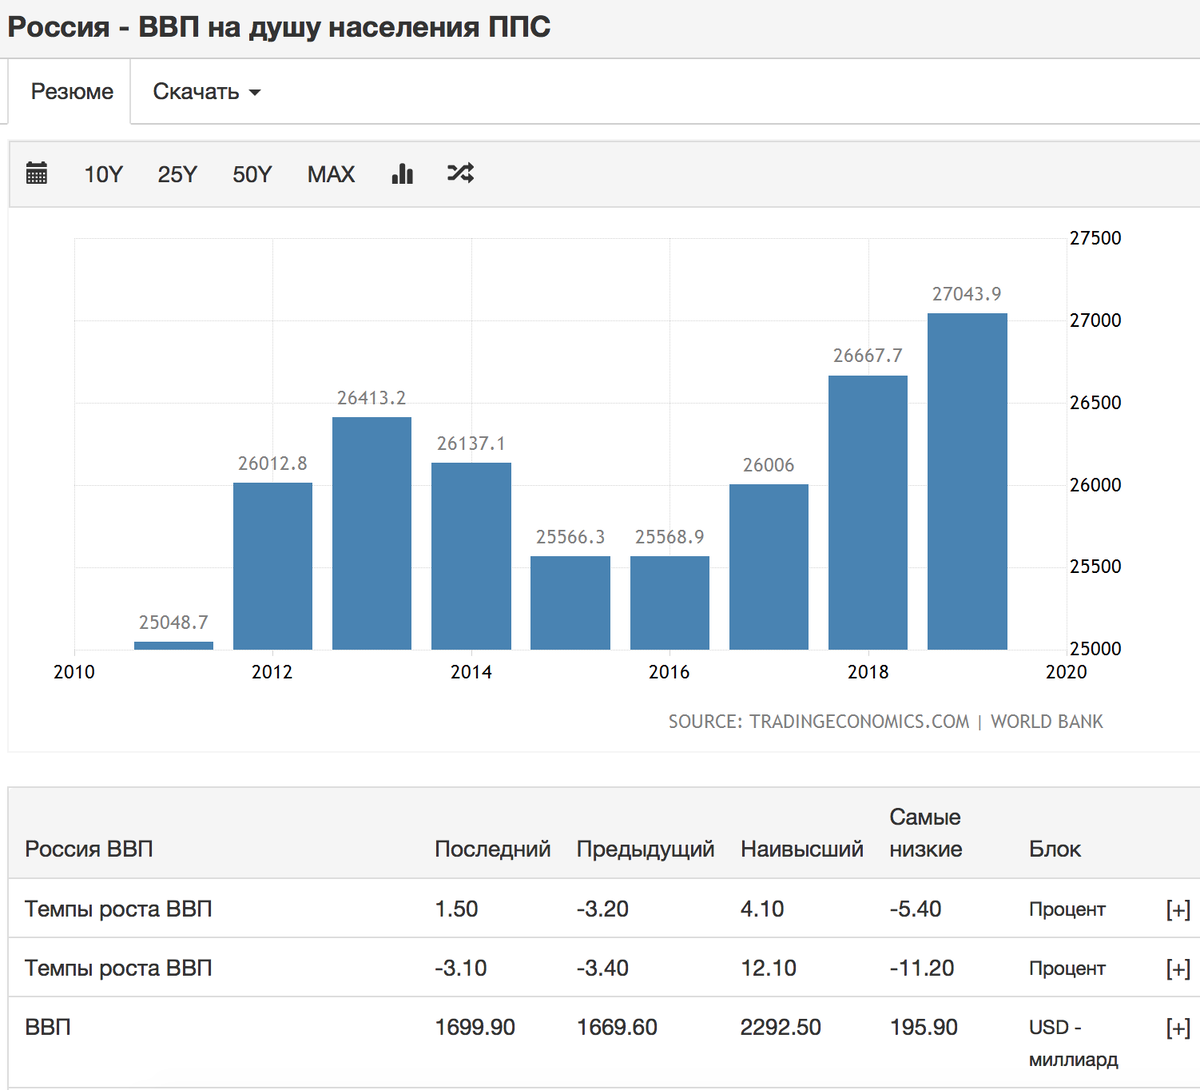Click the tallest bar labeled 27043.9
The width and height of the screenshot is (1200, 1090).
[x=967, y=482]
